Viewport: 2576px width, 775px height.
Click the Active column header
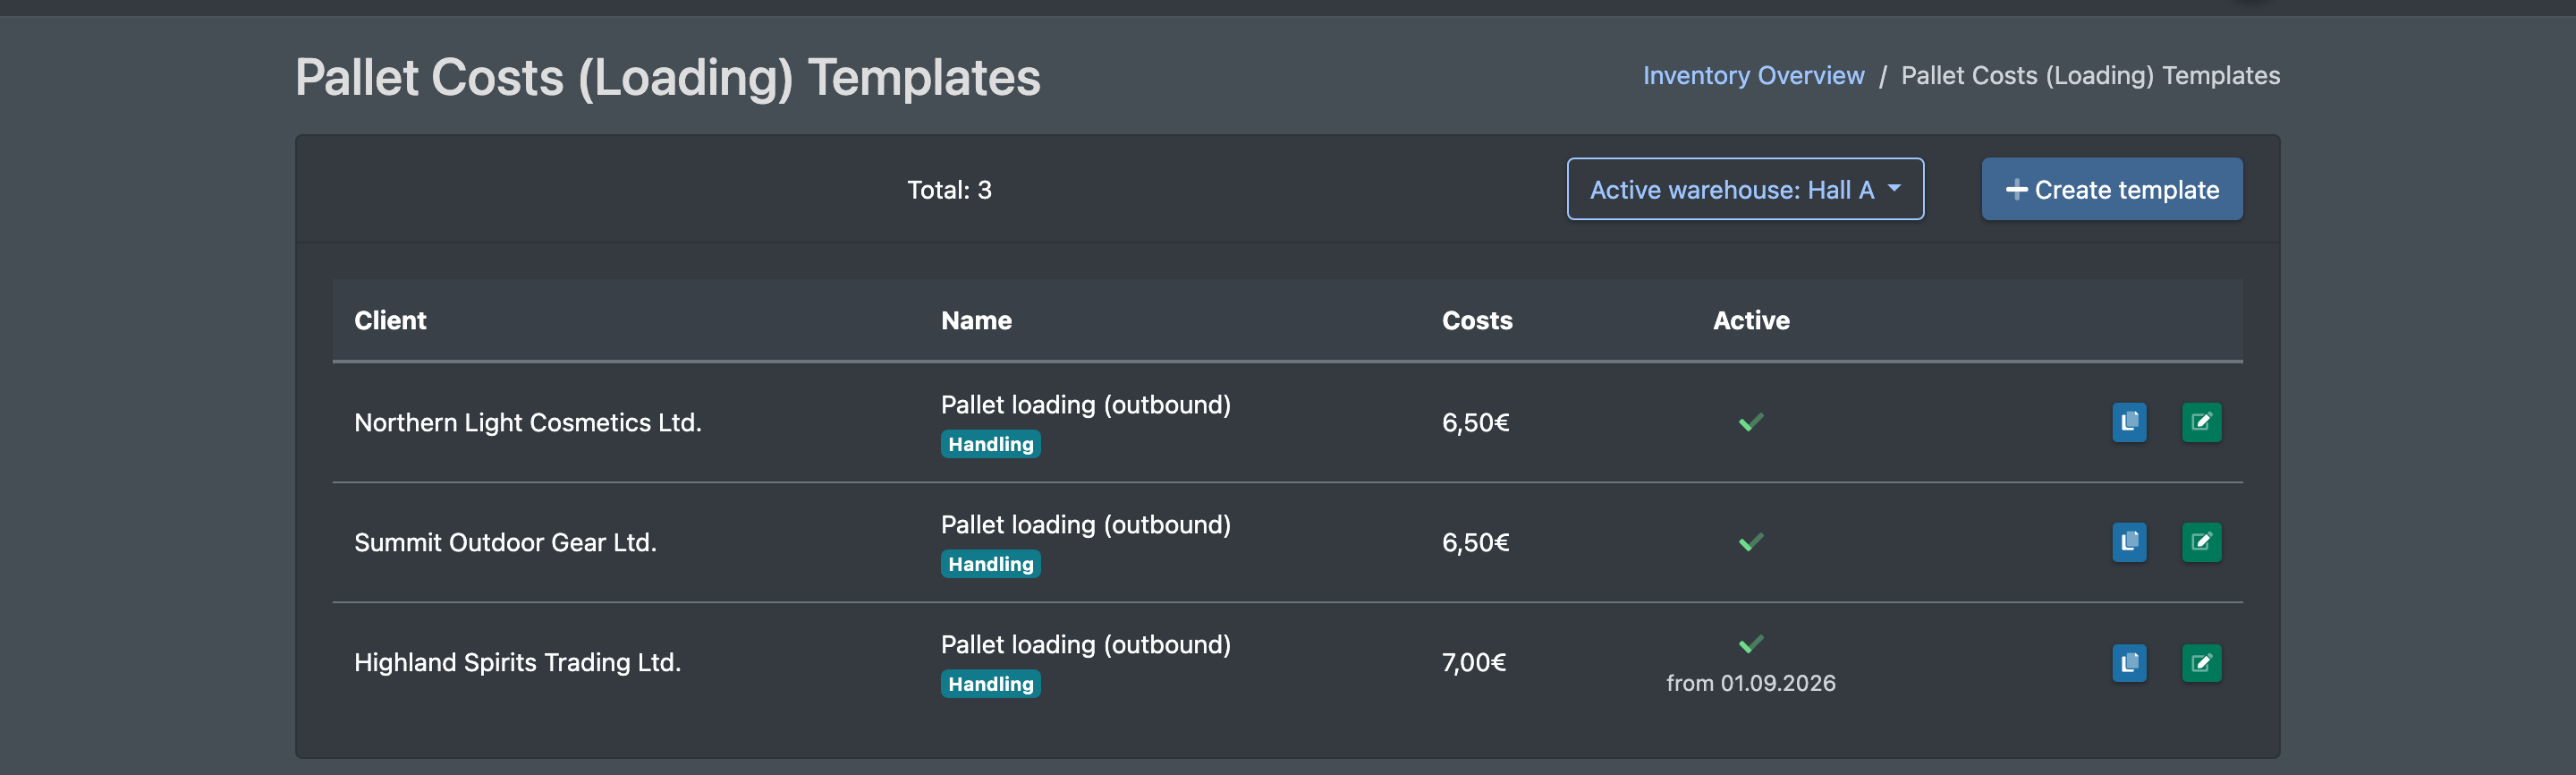coord(1751,320)
